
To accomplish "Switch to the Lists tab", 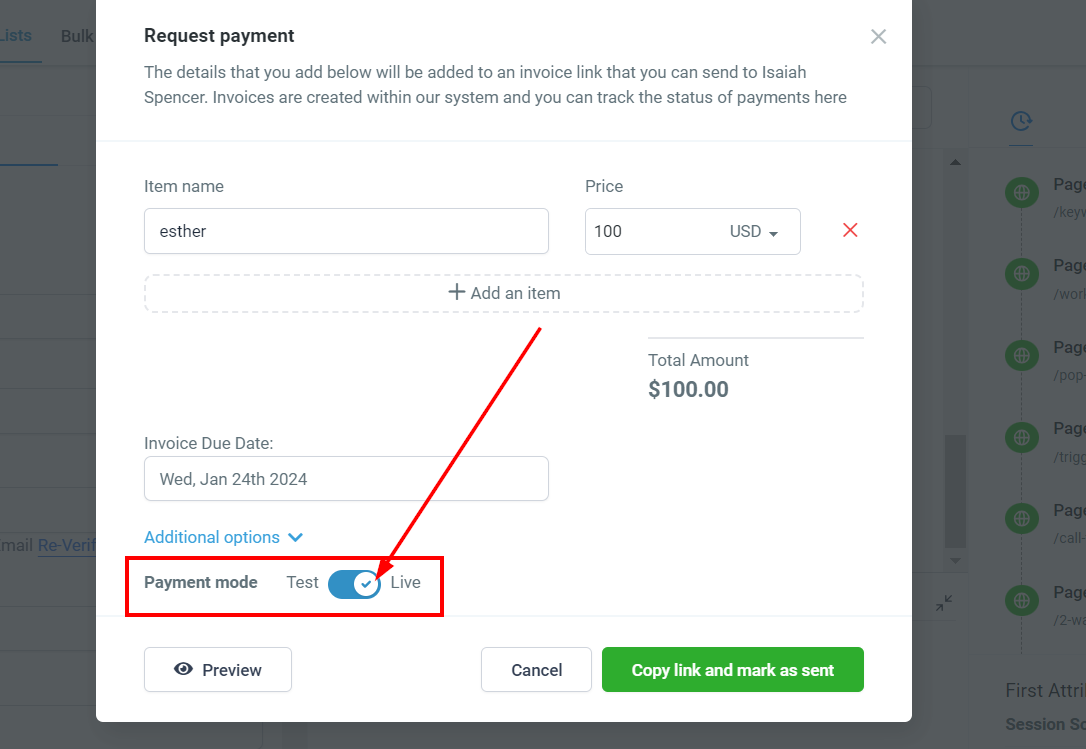I will click(15, 35).
